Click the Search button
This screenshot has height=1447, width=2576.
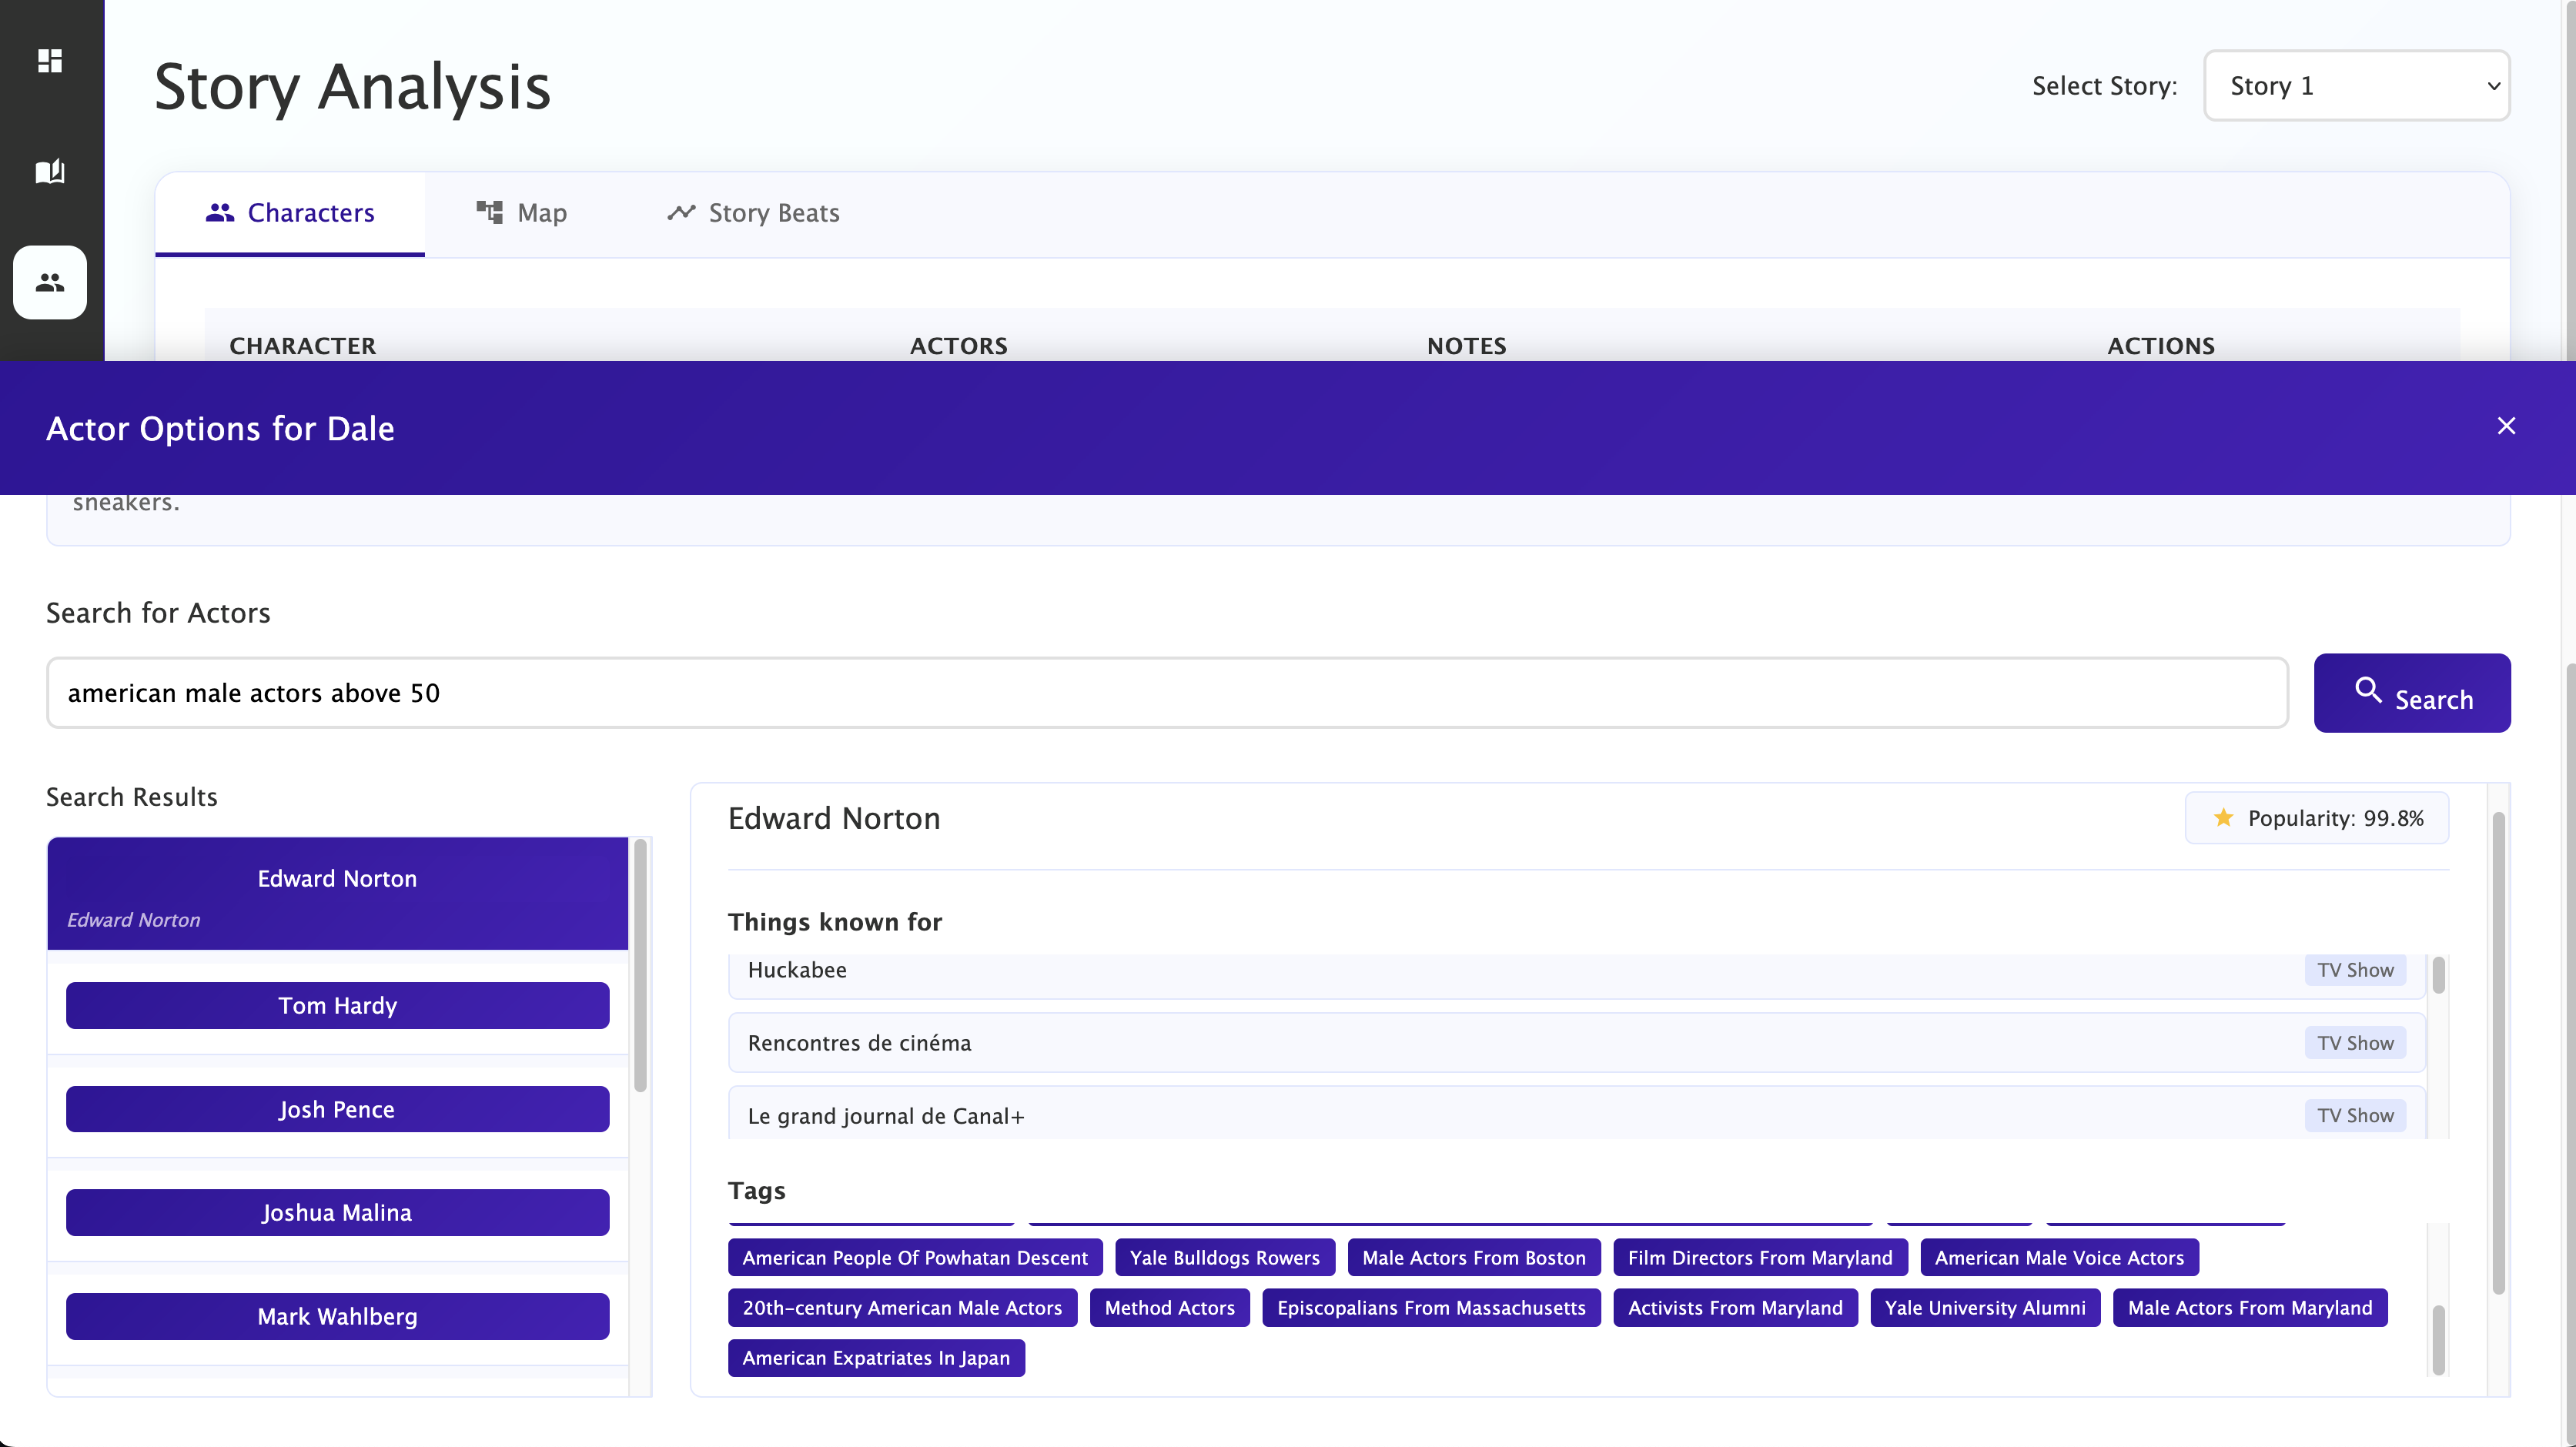pos(2411,694)
